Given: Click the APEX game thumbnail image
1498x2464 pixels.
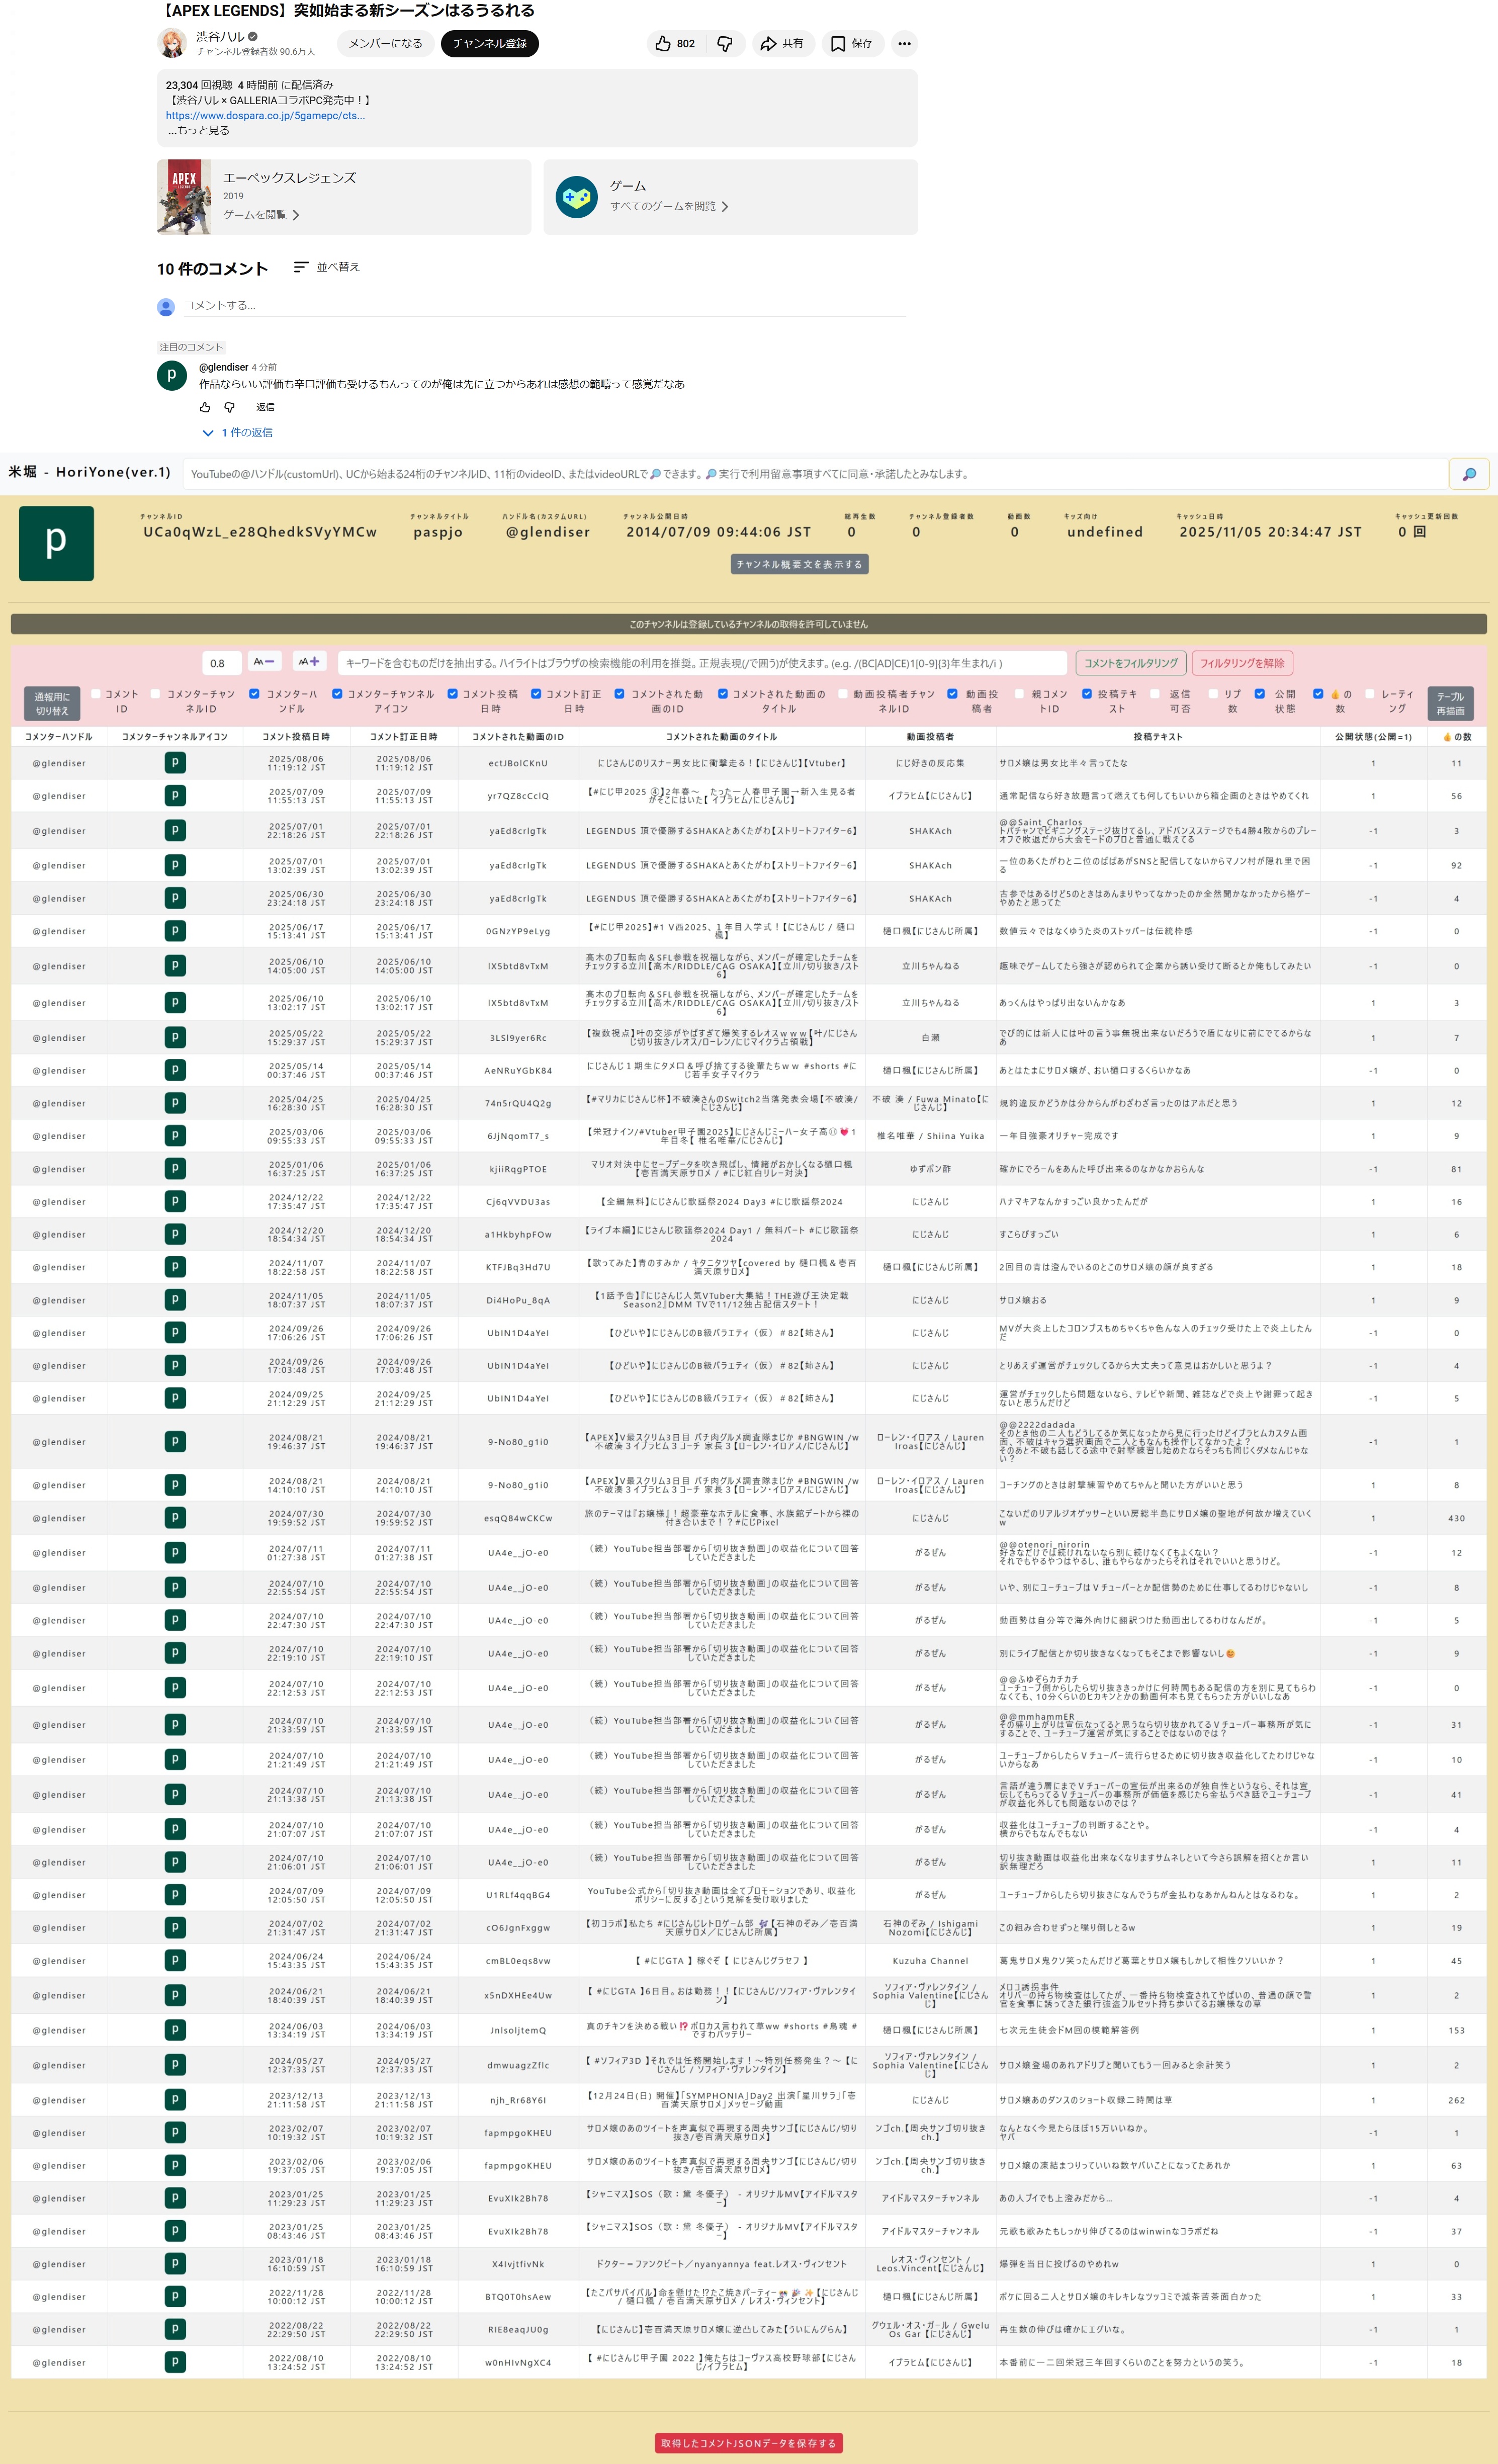Looking at the screenshot, I should tap(184, 197).
